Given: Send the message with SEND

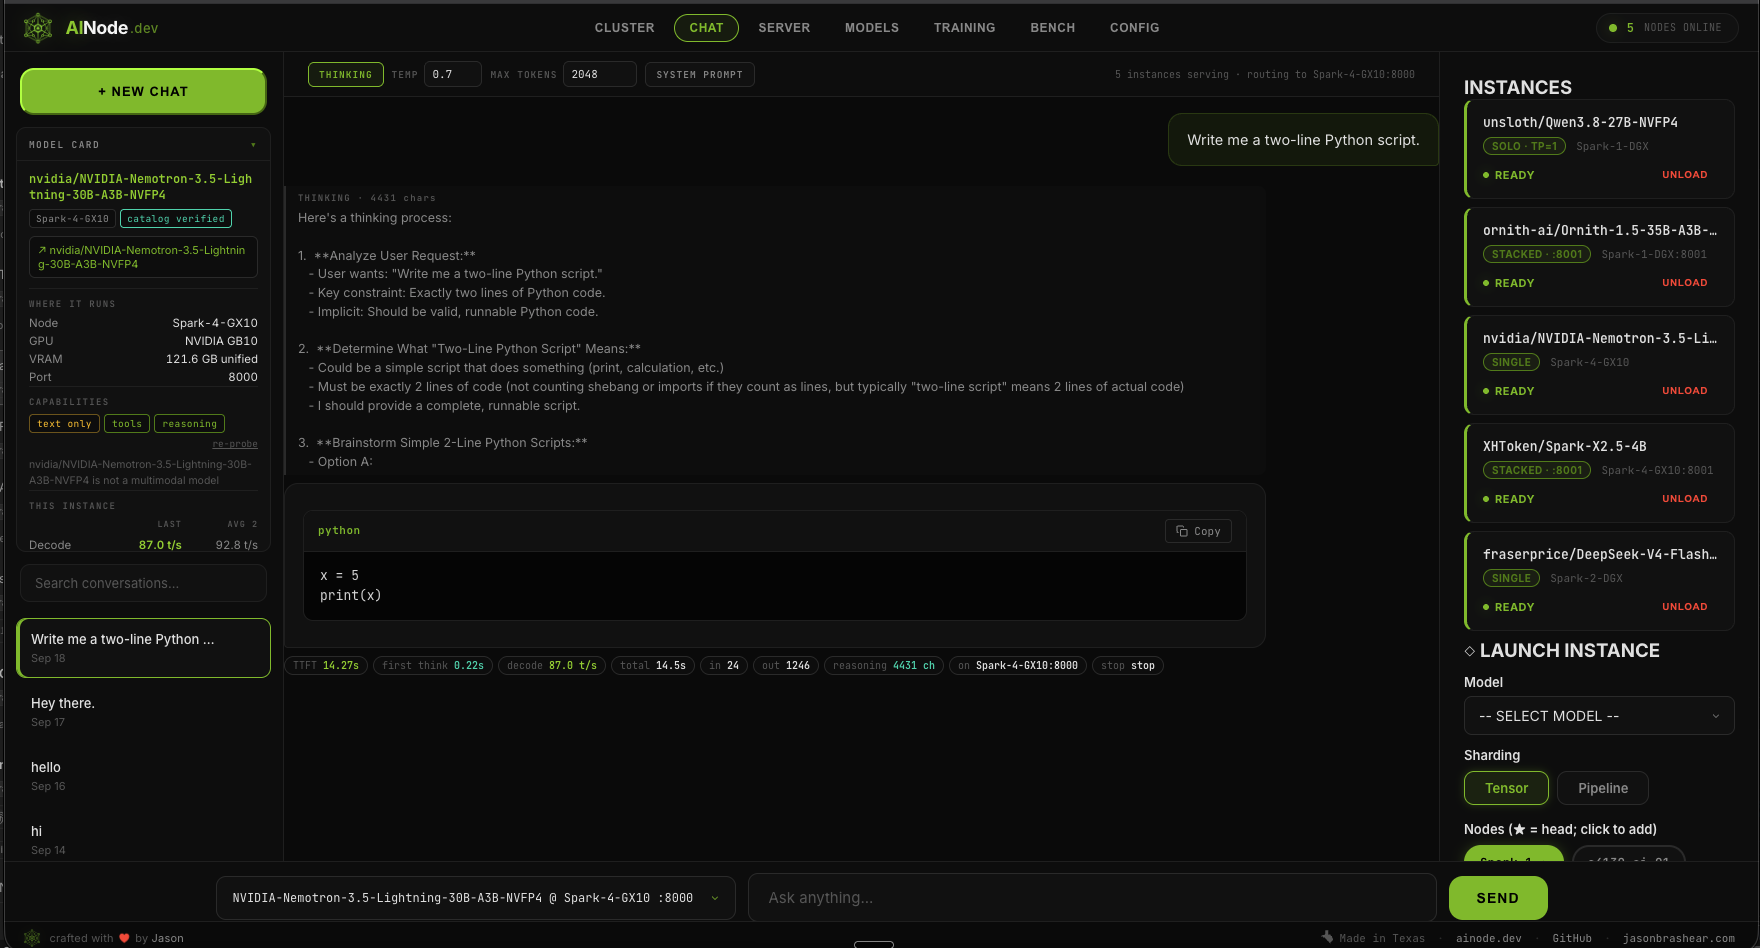Looking at the screenshot, I should 1497,898.
